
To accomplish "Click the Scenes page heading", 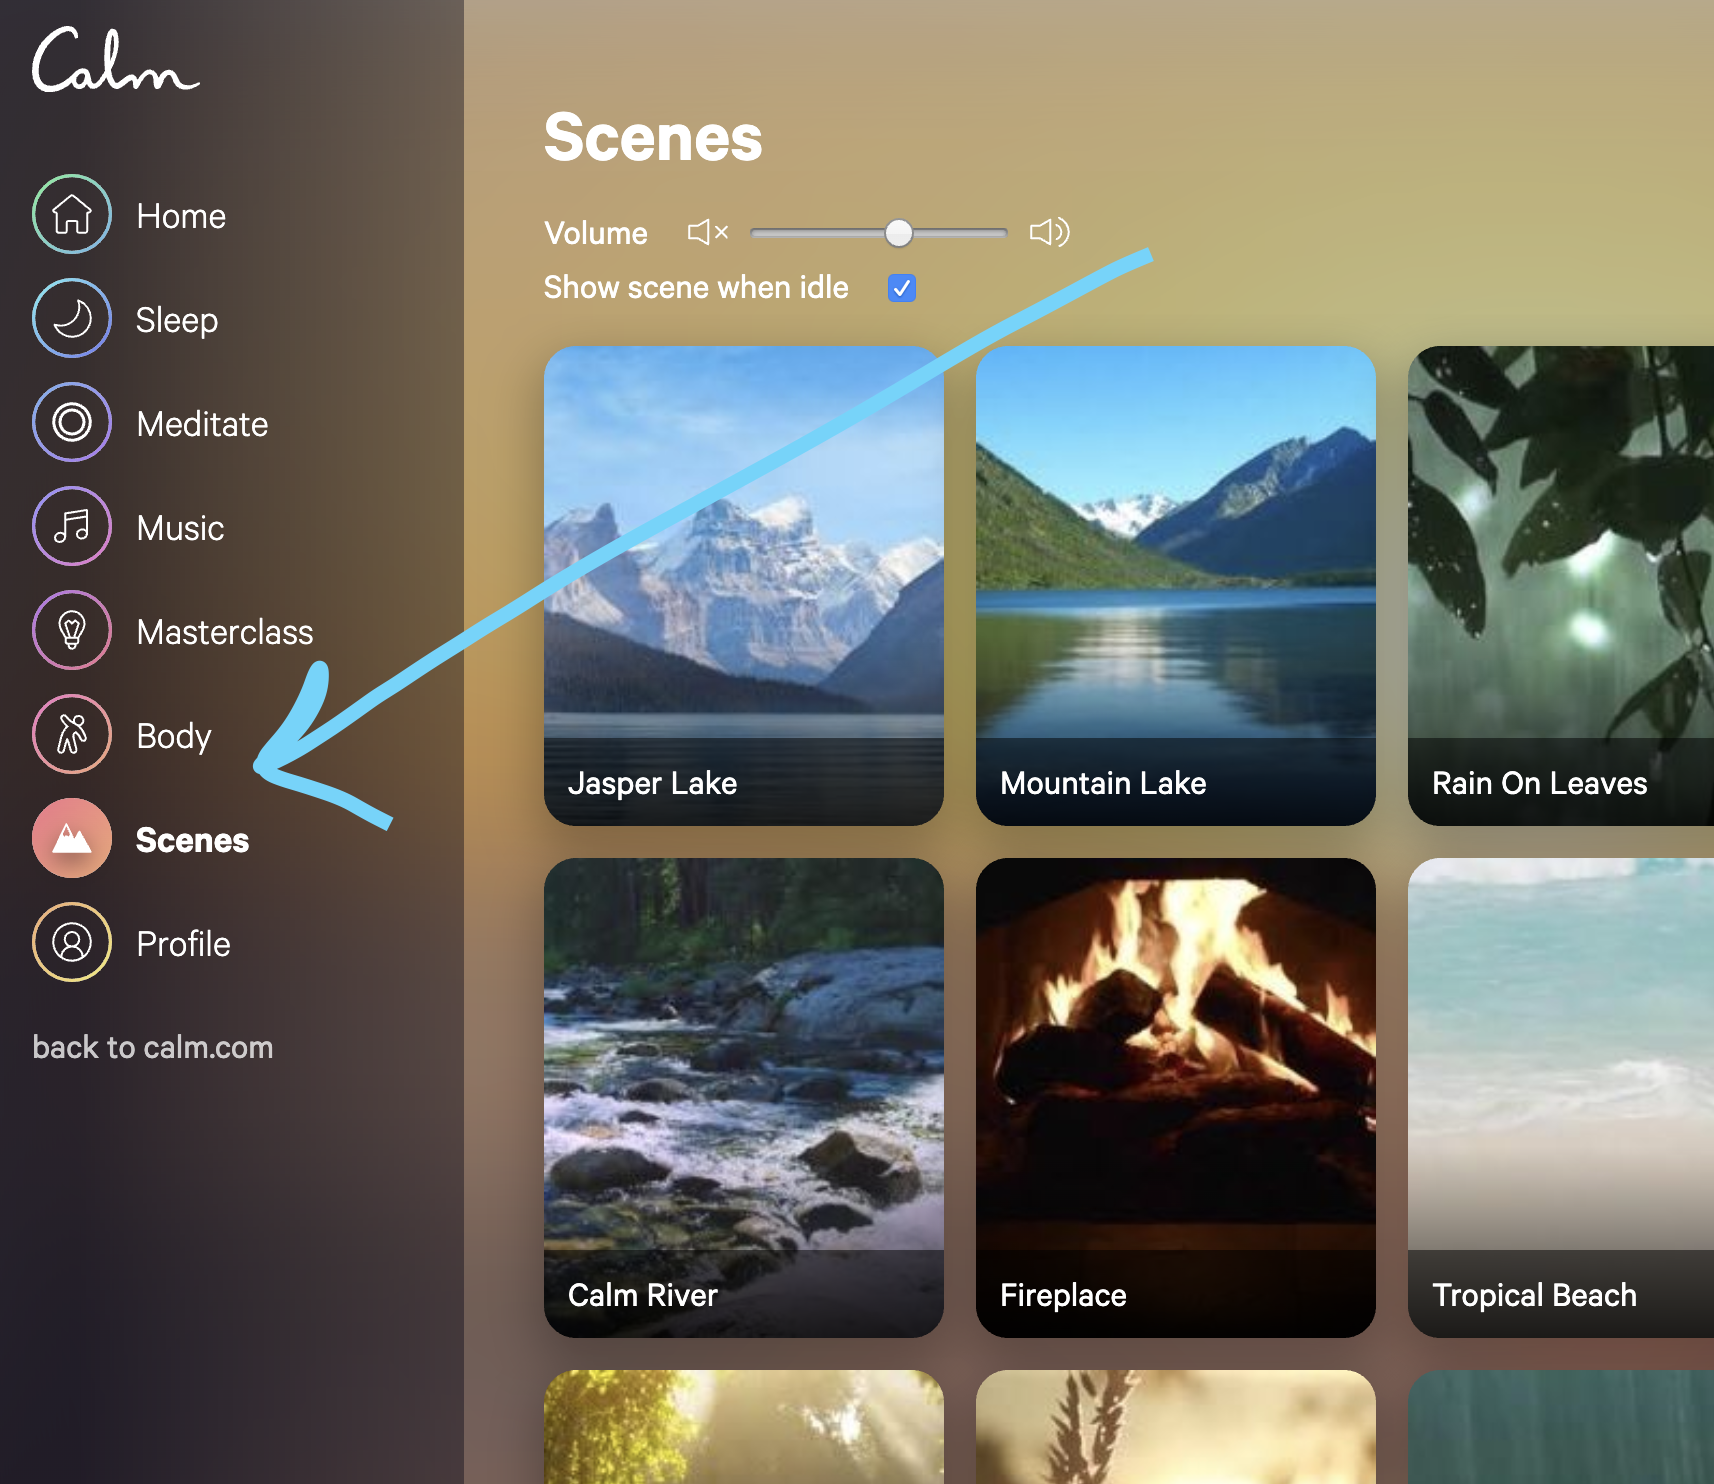I will pyautogui.click(x=653, y=137).
